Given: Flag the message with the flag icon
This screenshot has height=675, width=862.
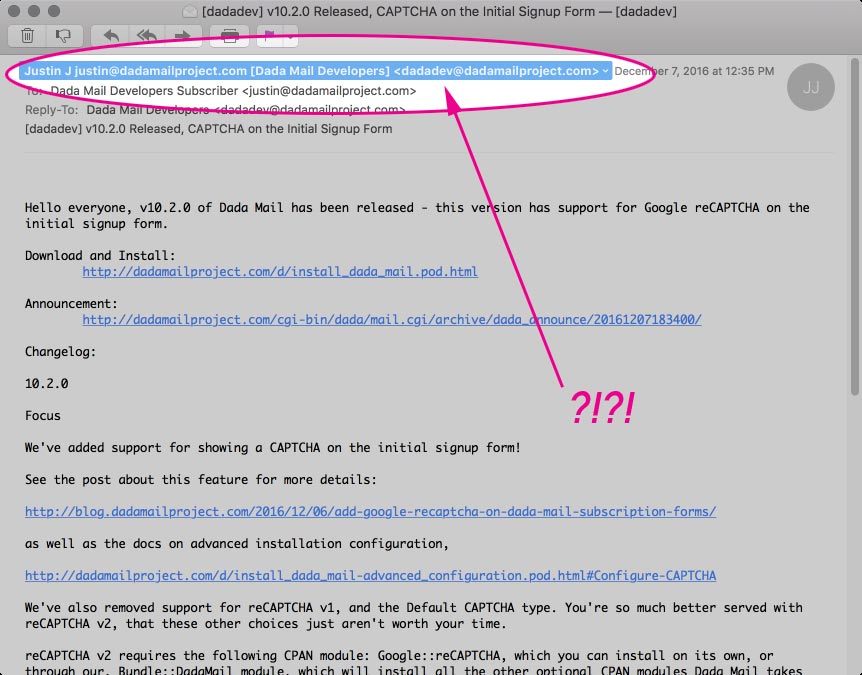Looking at the screenshot, I should pyautogui.click(x=270, y=36).
